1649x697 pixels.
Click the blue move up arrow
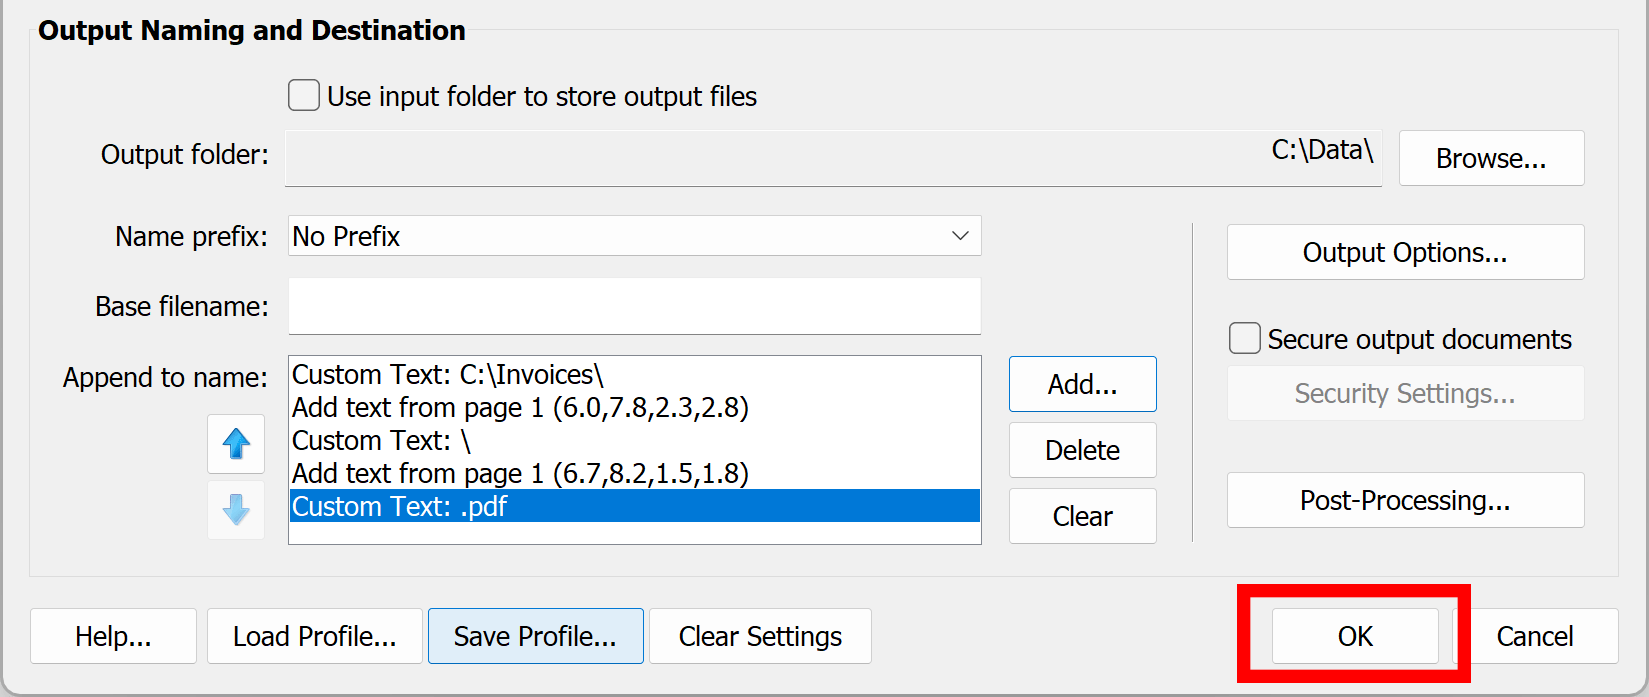236,444
